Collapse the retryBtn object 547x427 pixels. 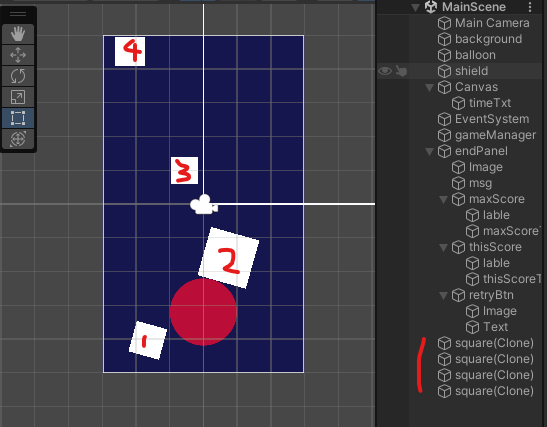(443, 295)
